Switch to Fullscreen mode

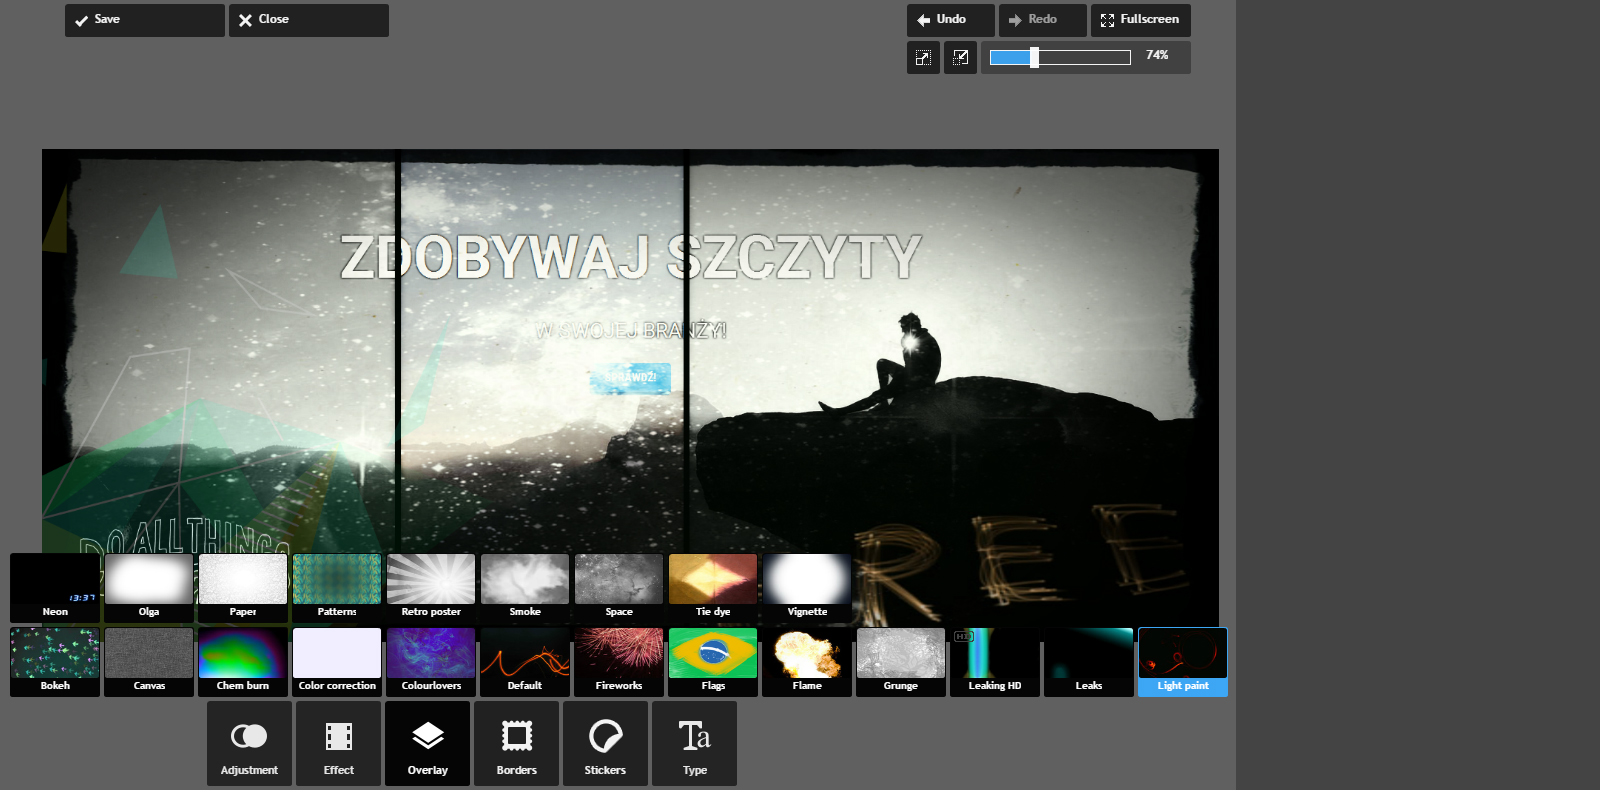coord(1141,20)
